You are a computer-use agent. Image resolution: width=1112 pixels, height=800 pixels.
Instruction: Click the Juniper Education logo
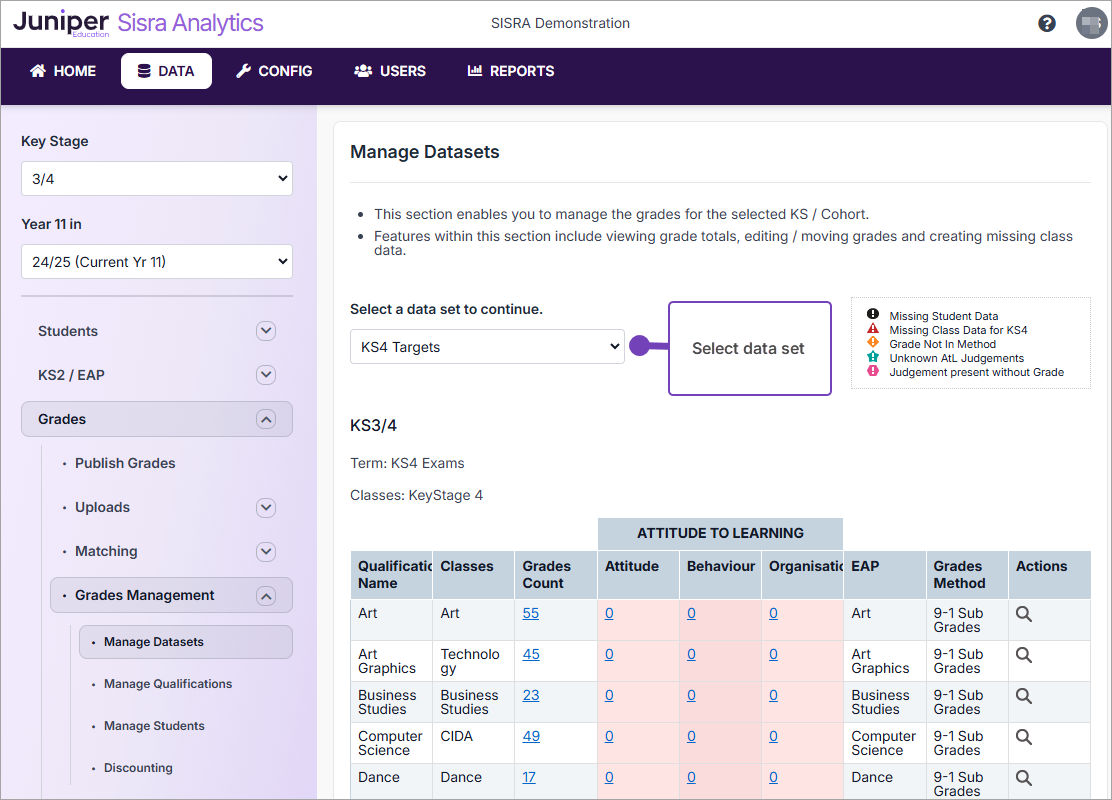[64, 22]
